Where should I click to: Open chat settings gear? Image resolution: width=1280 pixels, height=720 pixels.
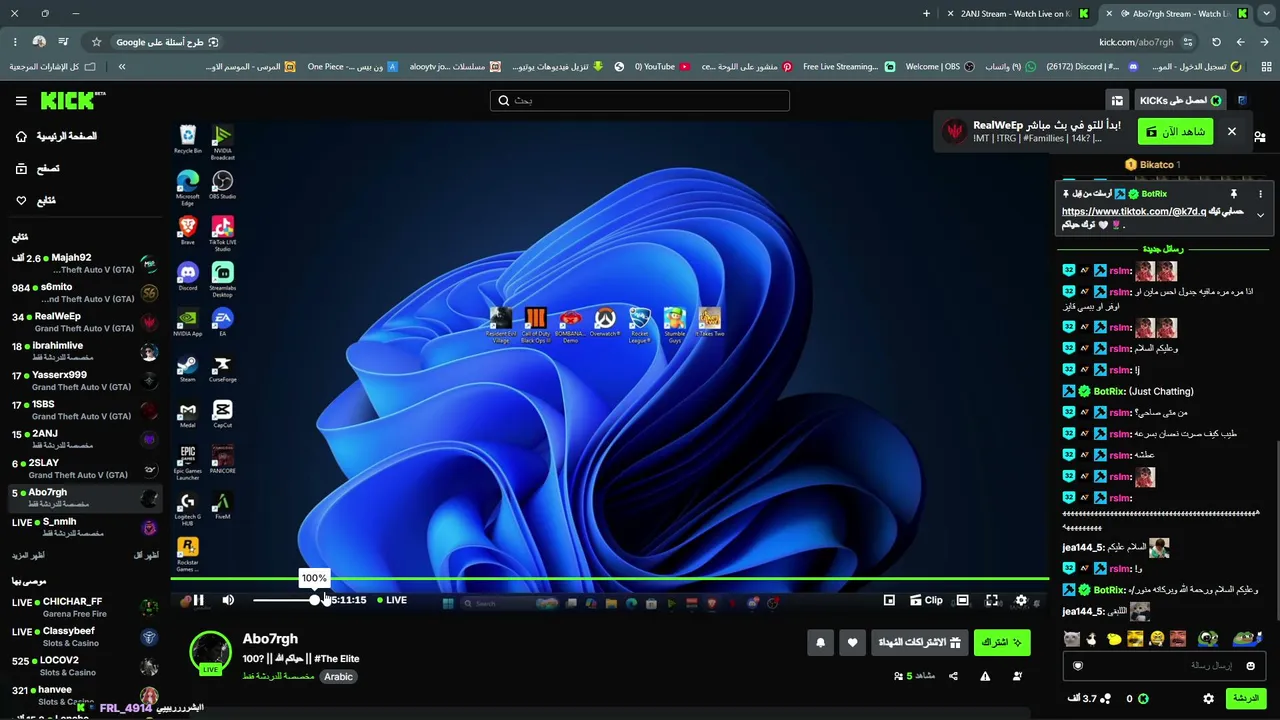[1208, 699]
